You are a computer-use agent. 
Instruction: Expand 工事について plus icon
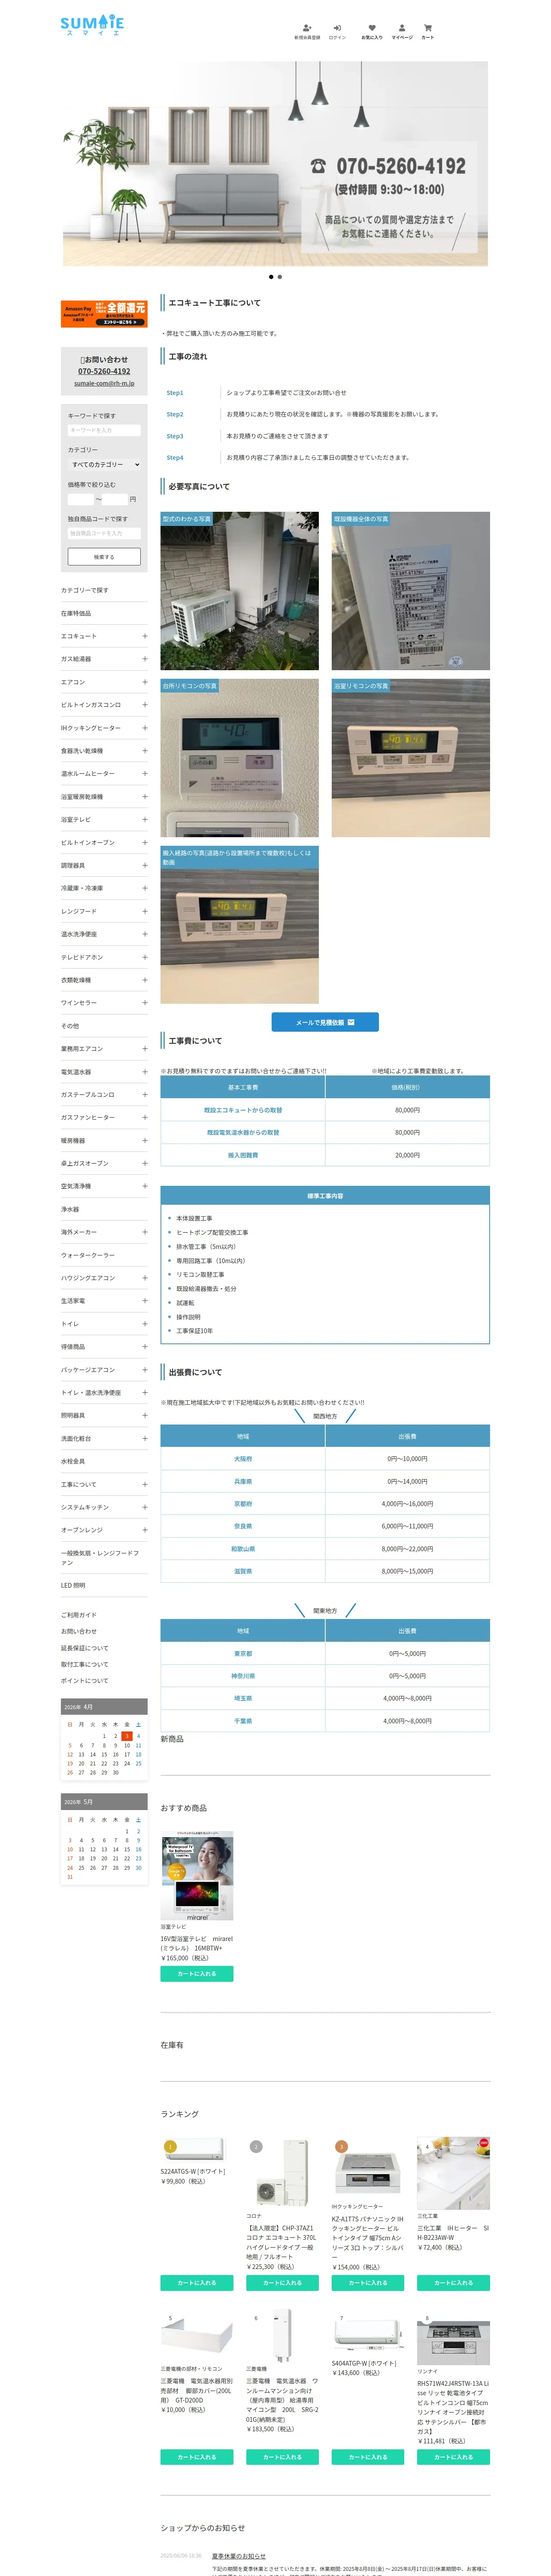point(144,1484)
